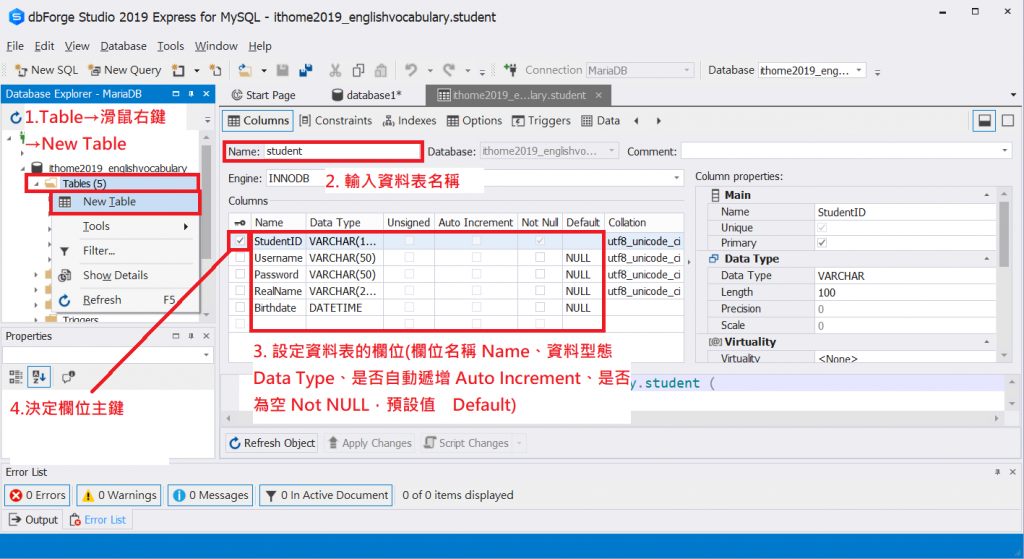The width and height of the screenshot is (1024, 559).
Task: Toggle the 0 Errors filter button
Action: 38,495
